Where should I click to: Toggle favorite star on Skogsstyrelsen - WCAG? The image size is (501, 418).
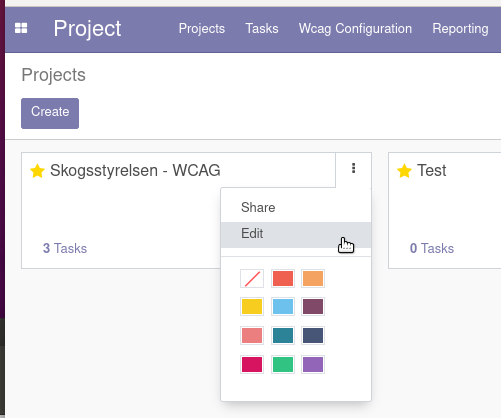coord(37,171)
